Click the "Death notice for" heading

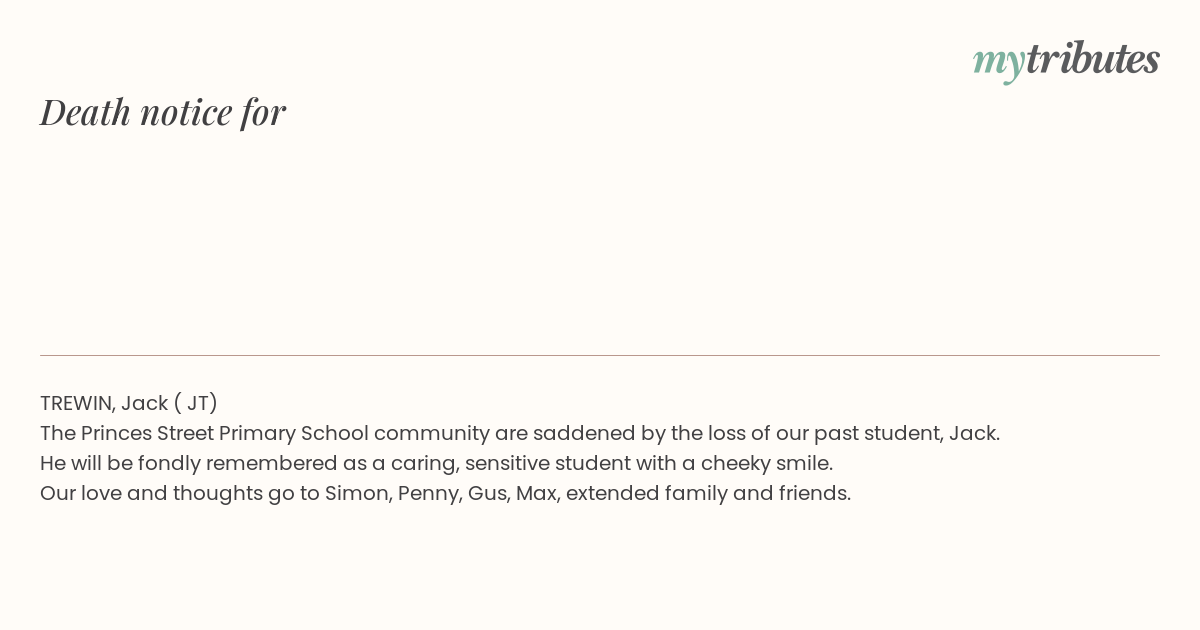[163, 112]
